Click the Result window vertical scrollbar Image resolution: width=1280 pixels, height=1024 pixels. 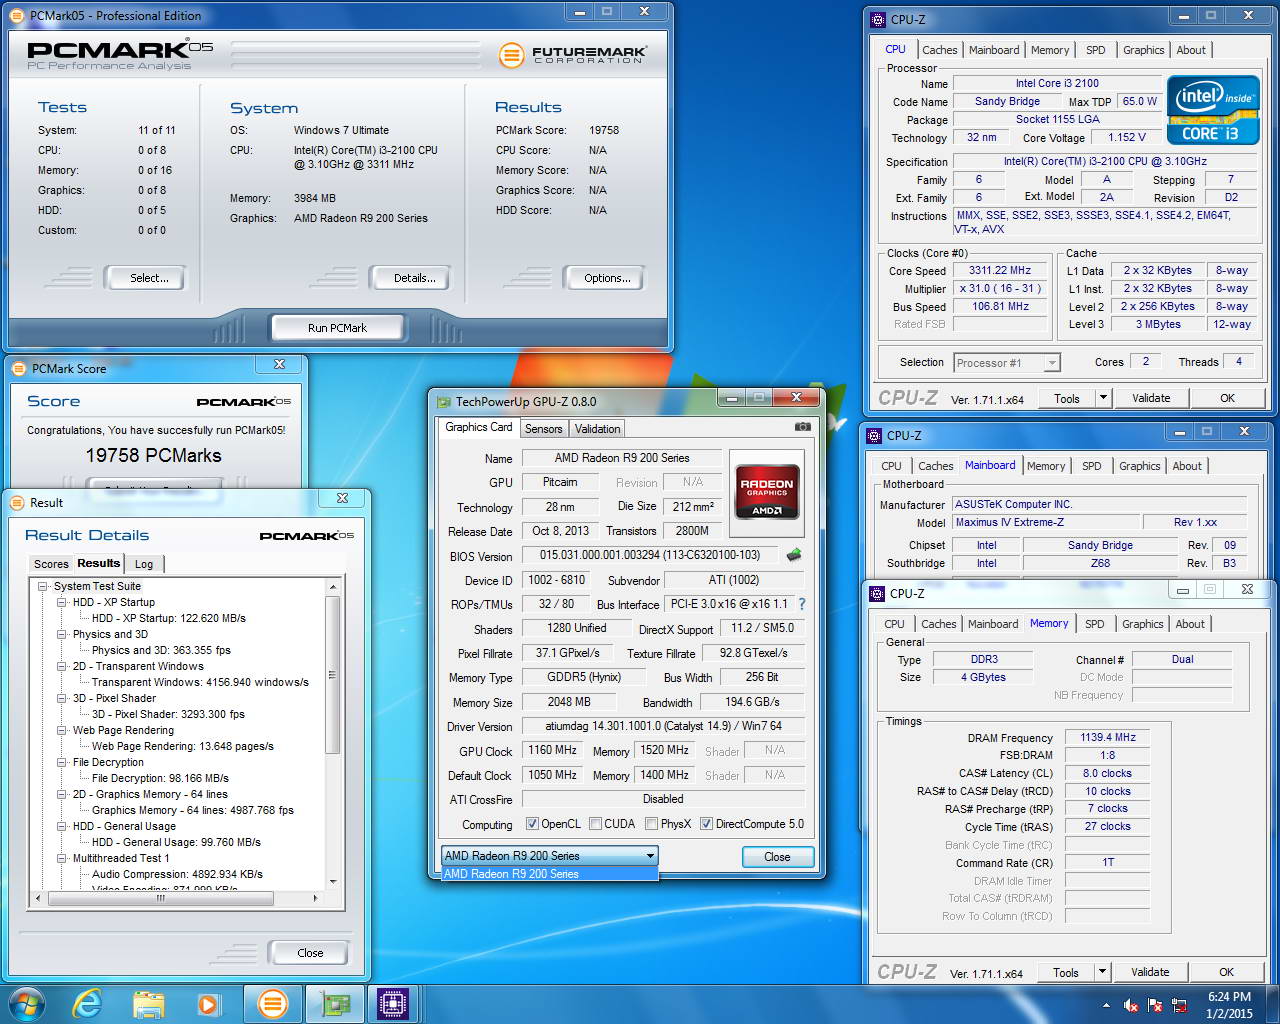(333, 732)
